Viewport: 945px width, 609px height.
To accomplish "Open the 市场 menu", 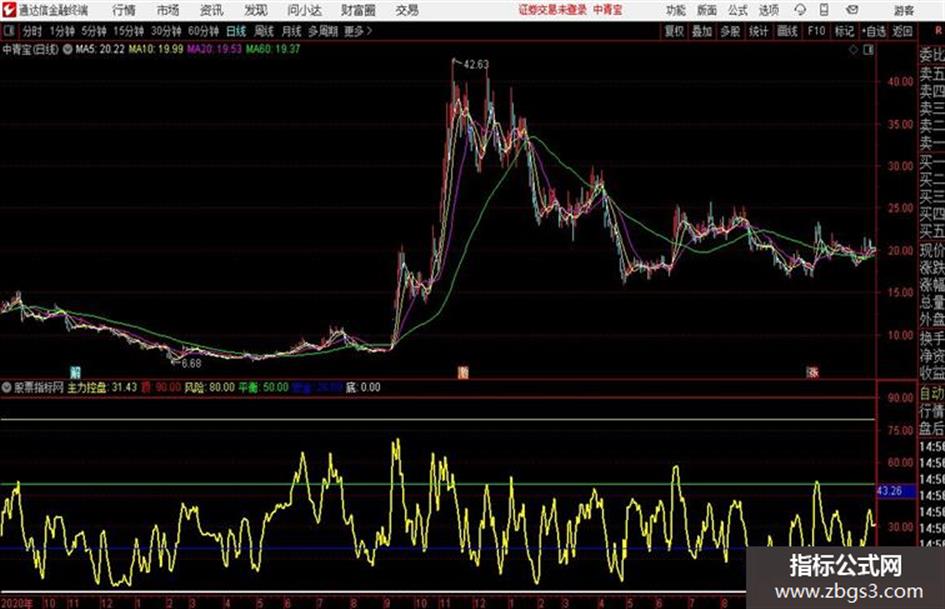I will click(x=168, y=10).
